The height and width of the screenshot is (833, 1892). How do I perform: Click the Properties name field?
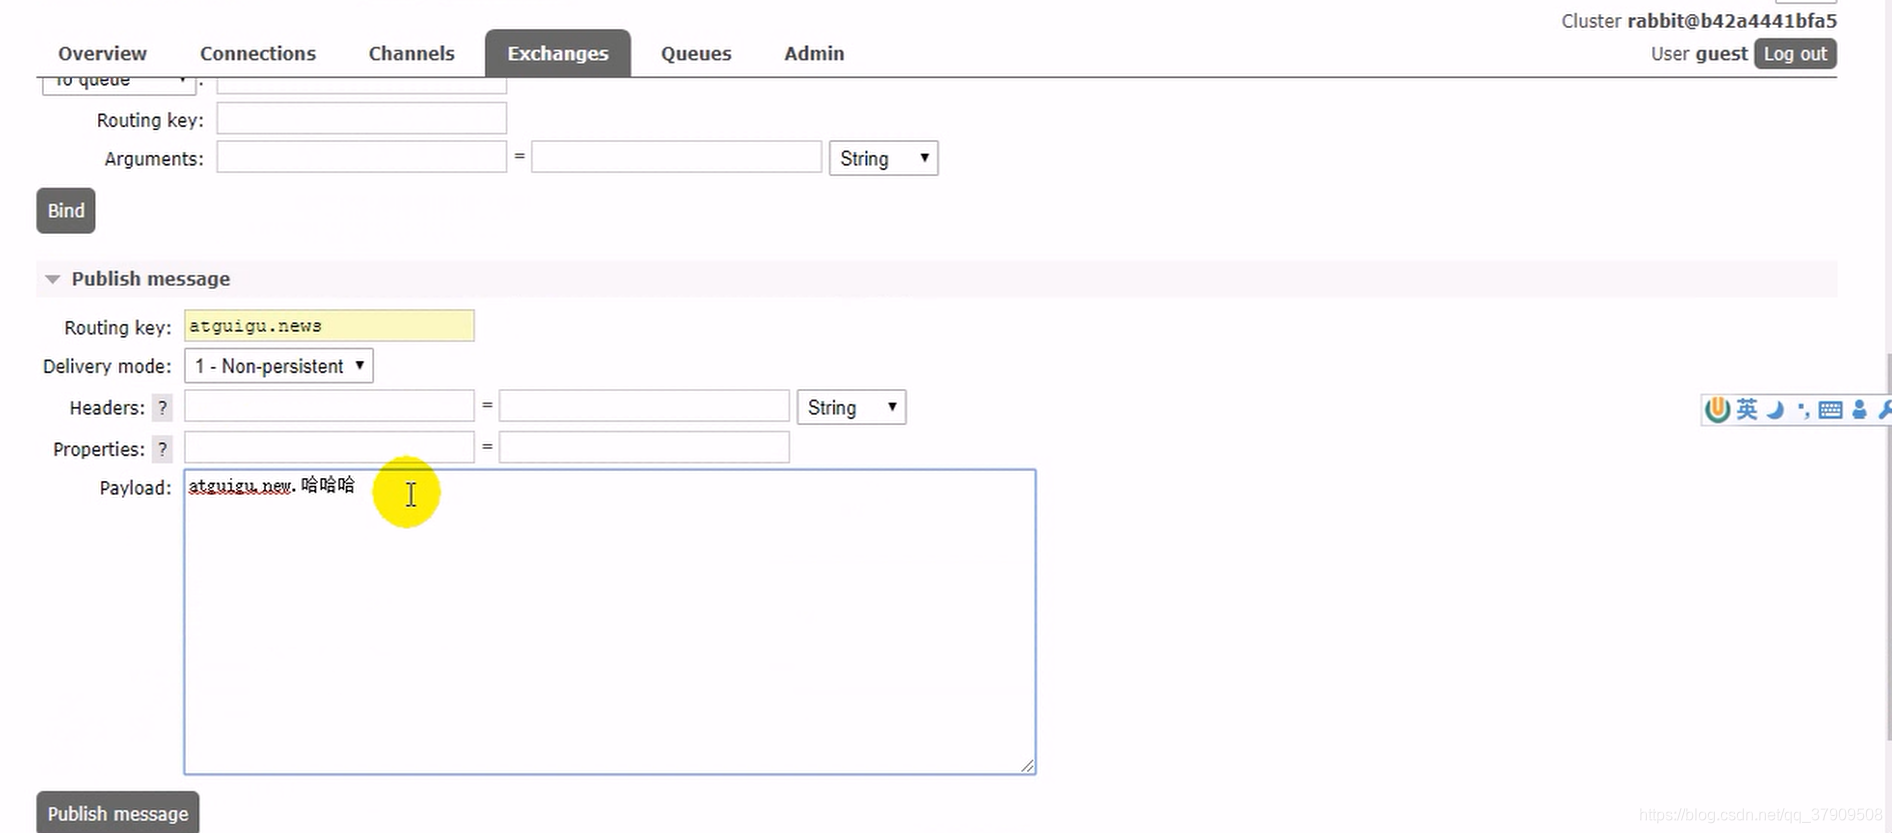(329, 447)
